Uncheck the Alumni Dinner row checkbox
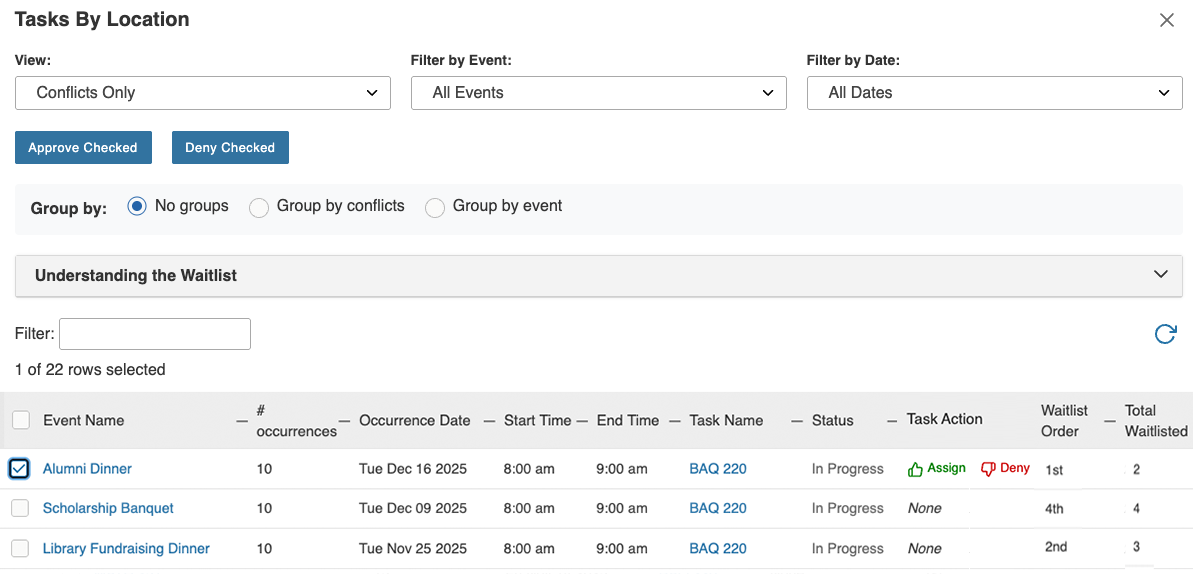 [x=20, y=468]
